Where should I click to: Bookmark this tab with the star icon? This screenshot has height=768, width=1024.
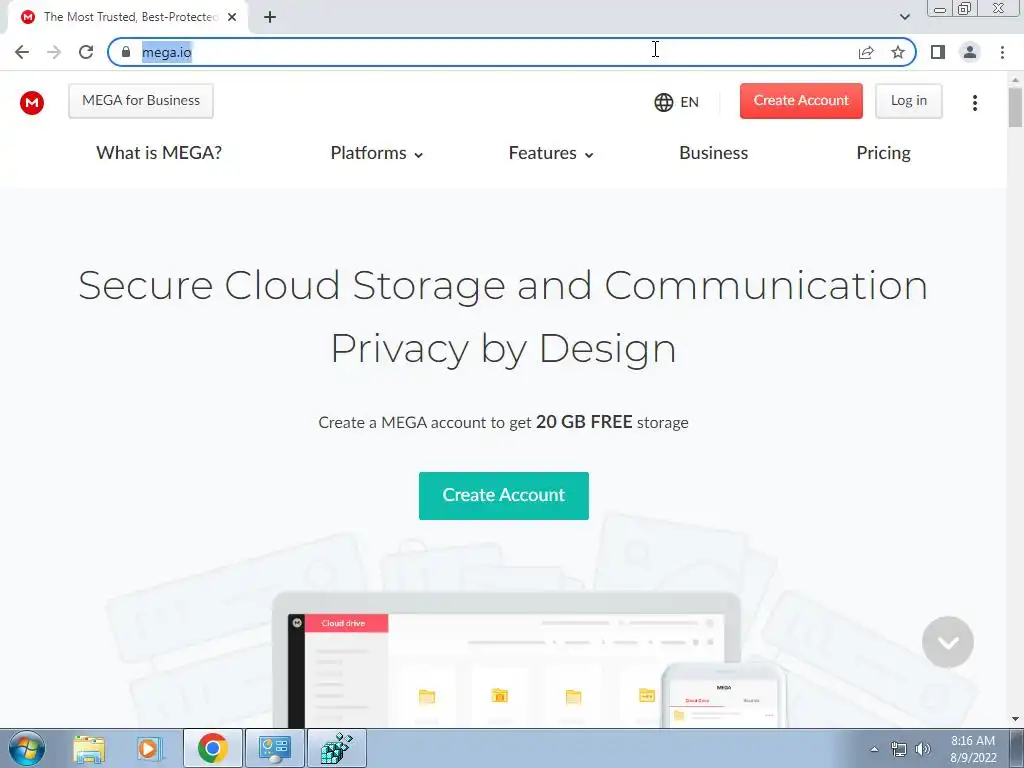pos(898,52)
